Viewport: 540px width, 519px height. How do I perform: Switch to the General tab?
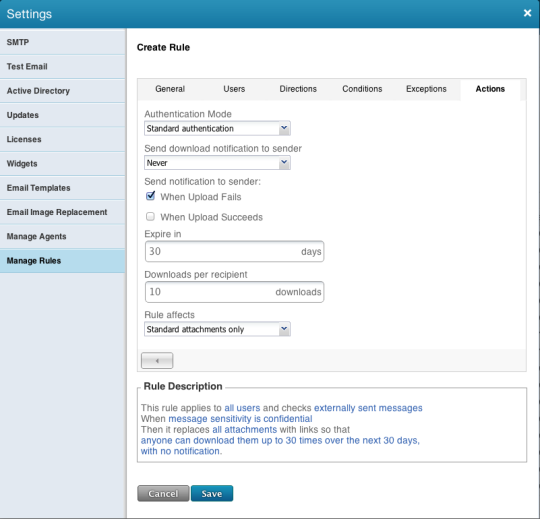click(170, 89)
